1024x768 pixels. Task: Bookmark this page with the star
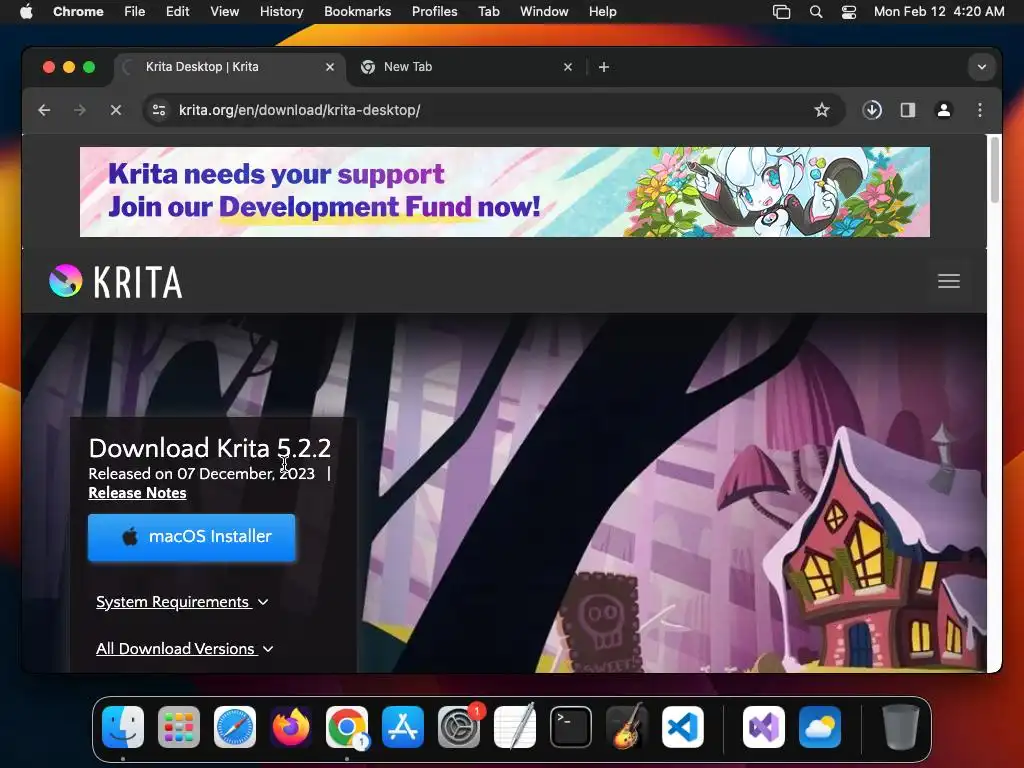click(822, 110)
